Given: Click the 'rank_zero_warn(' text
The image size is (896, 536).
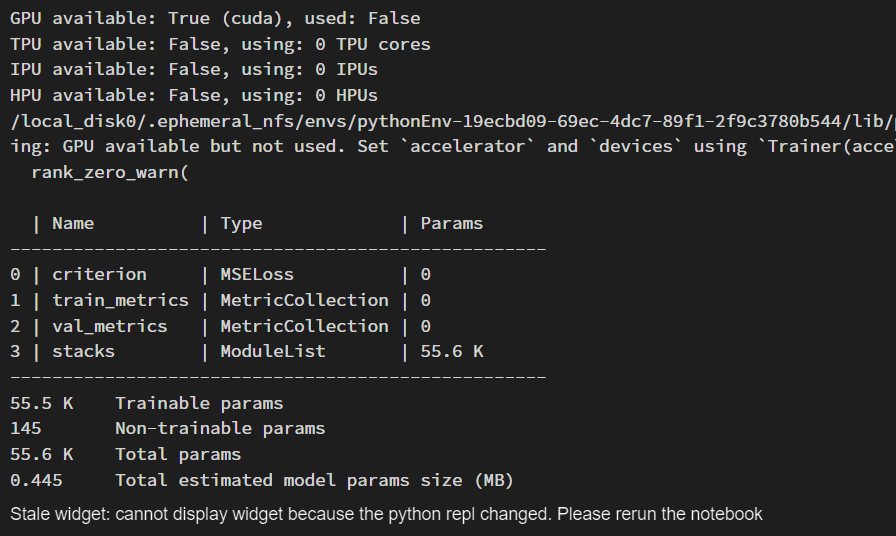Looking at the screenshot, I should pos(110,172).
